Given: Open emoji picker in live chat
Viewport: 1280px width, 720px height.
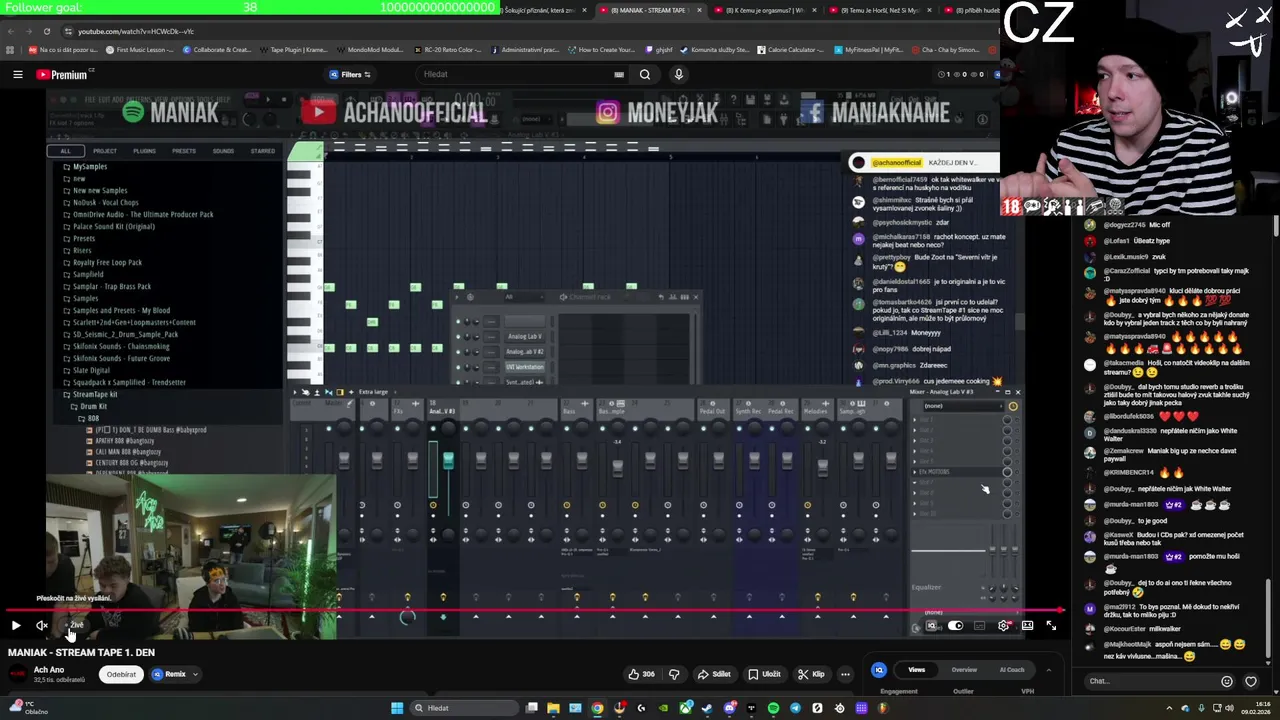Looking at the screenshot, I should tap(1227, 681).
